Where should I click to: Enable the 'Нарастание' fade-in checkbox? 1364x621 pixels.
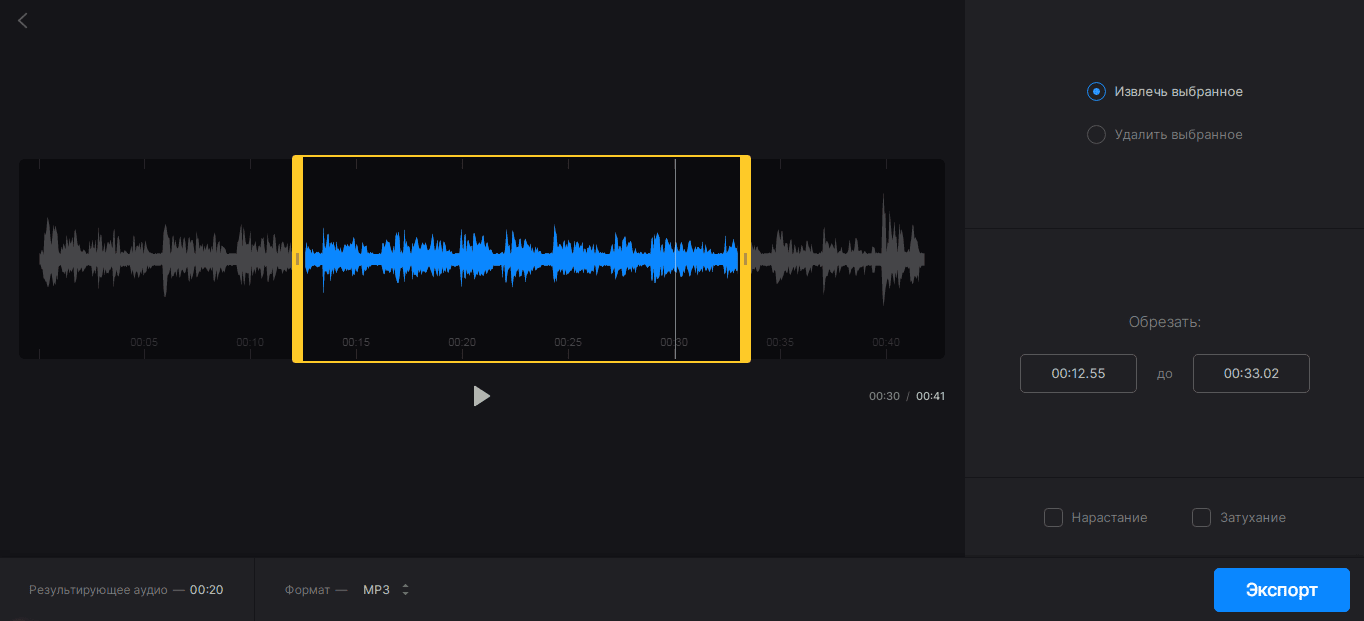coord(1053,518)
